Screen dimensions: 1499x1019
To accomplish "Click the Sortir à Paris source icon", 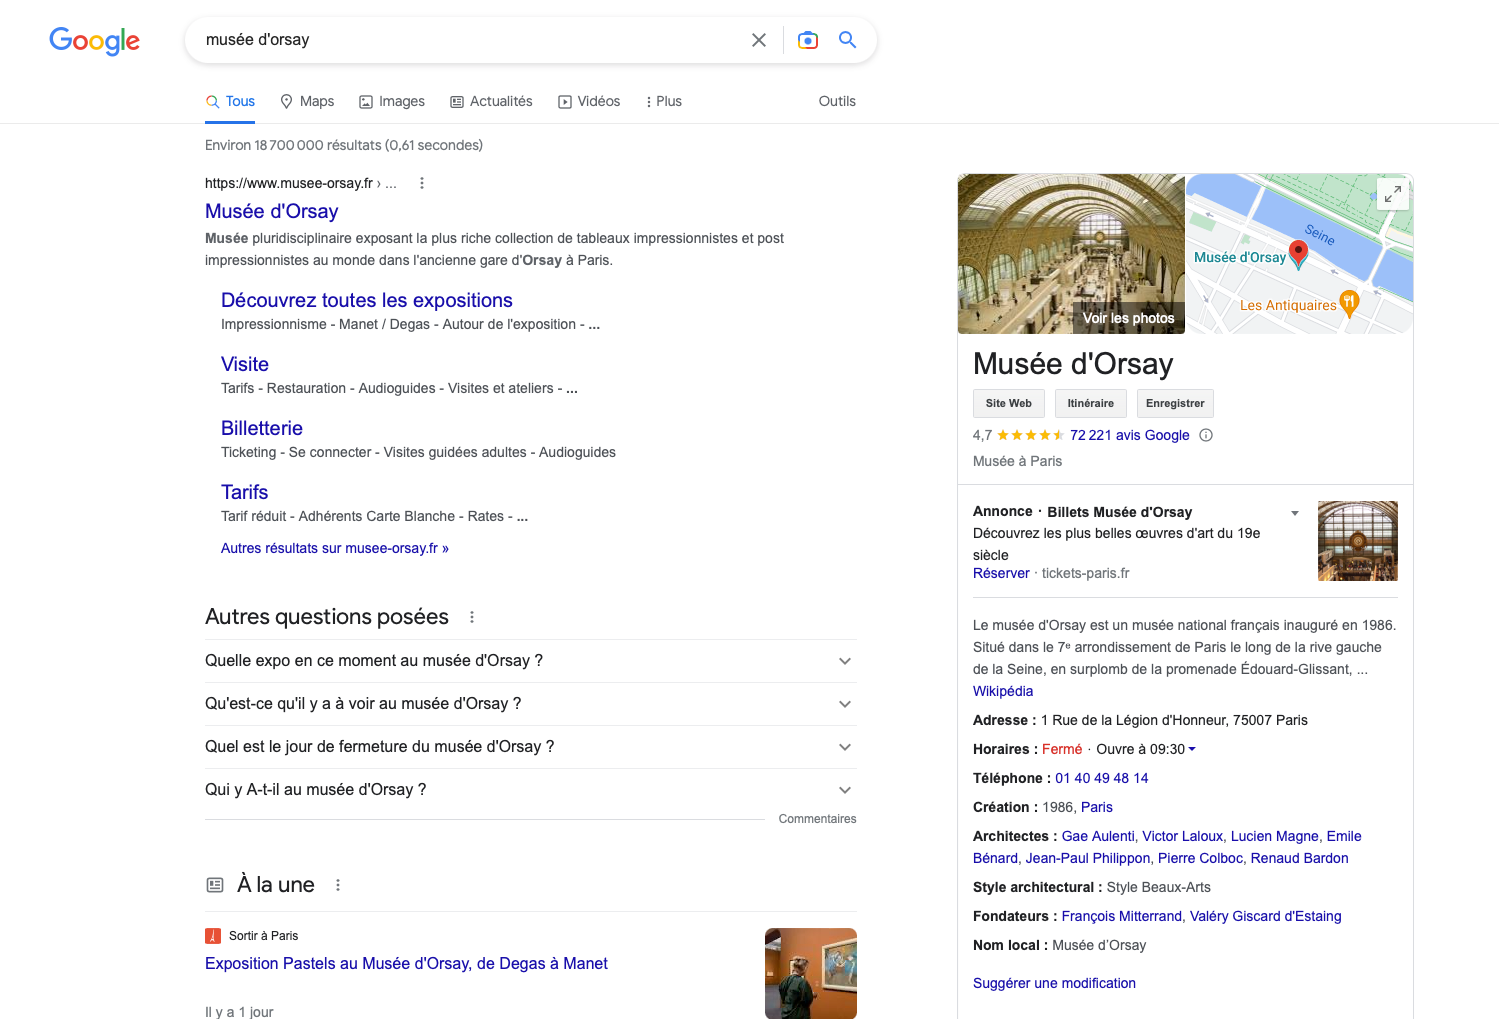I will coord(212,936).
